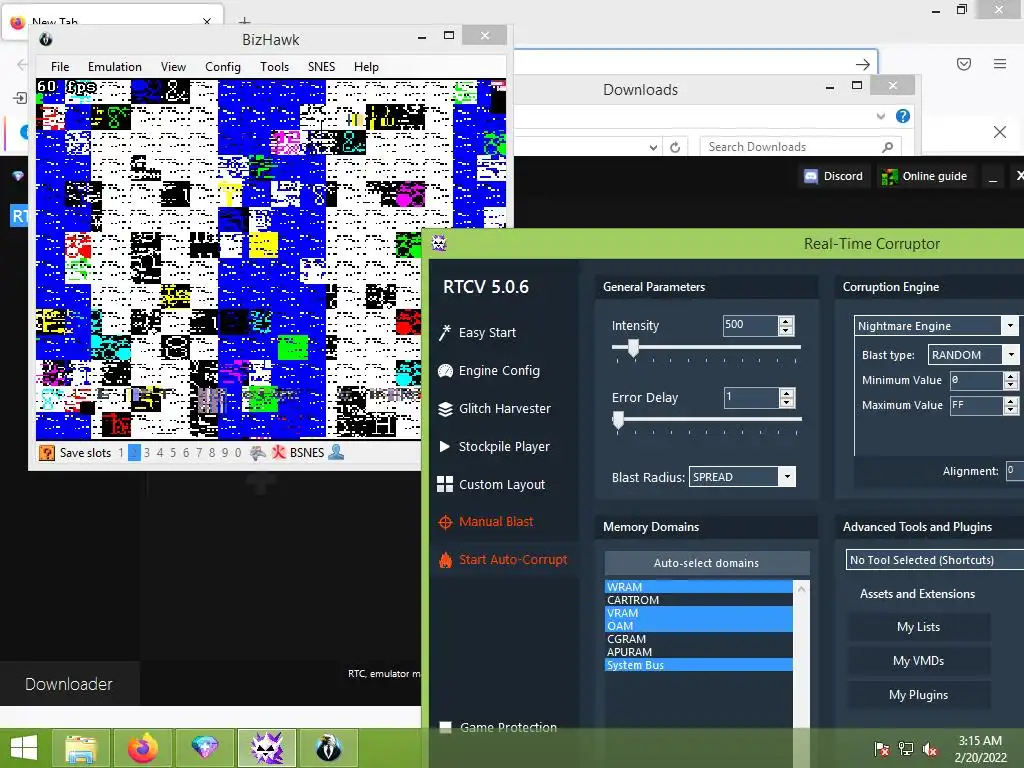Screen dimensions: 1024x768
Task: Increase the Intensity value stepper
Action: [x=786, y=321]
